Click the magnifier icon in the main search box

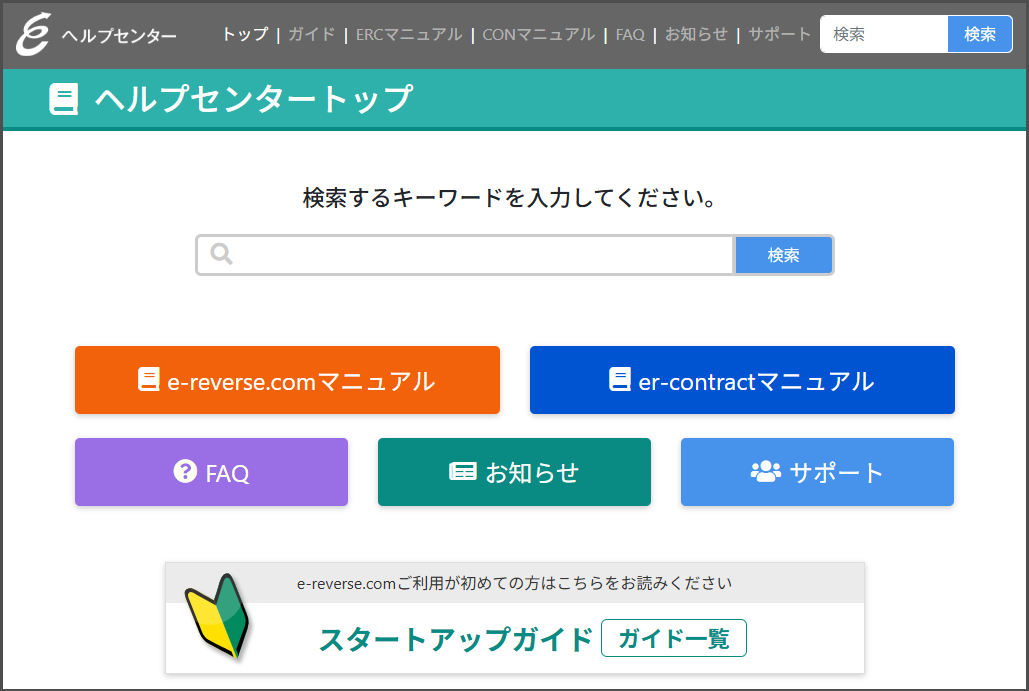pos(222,255)
